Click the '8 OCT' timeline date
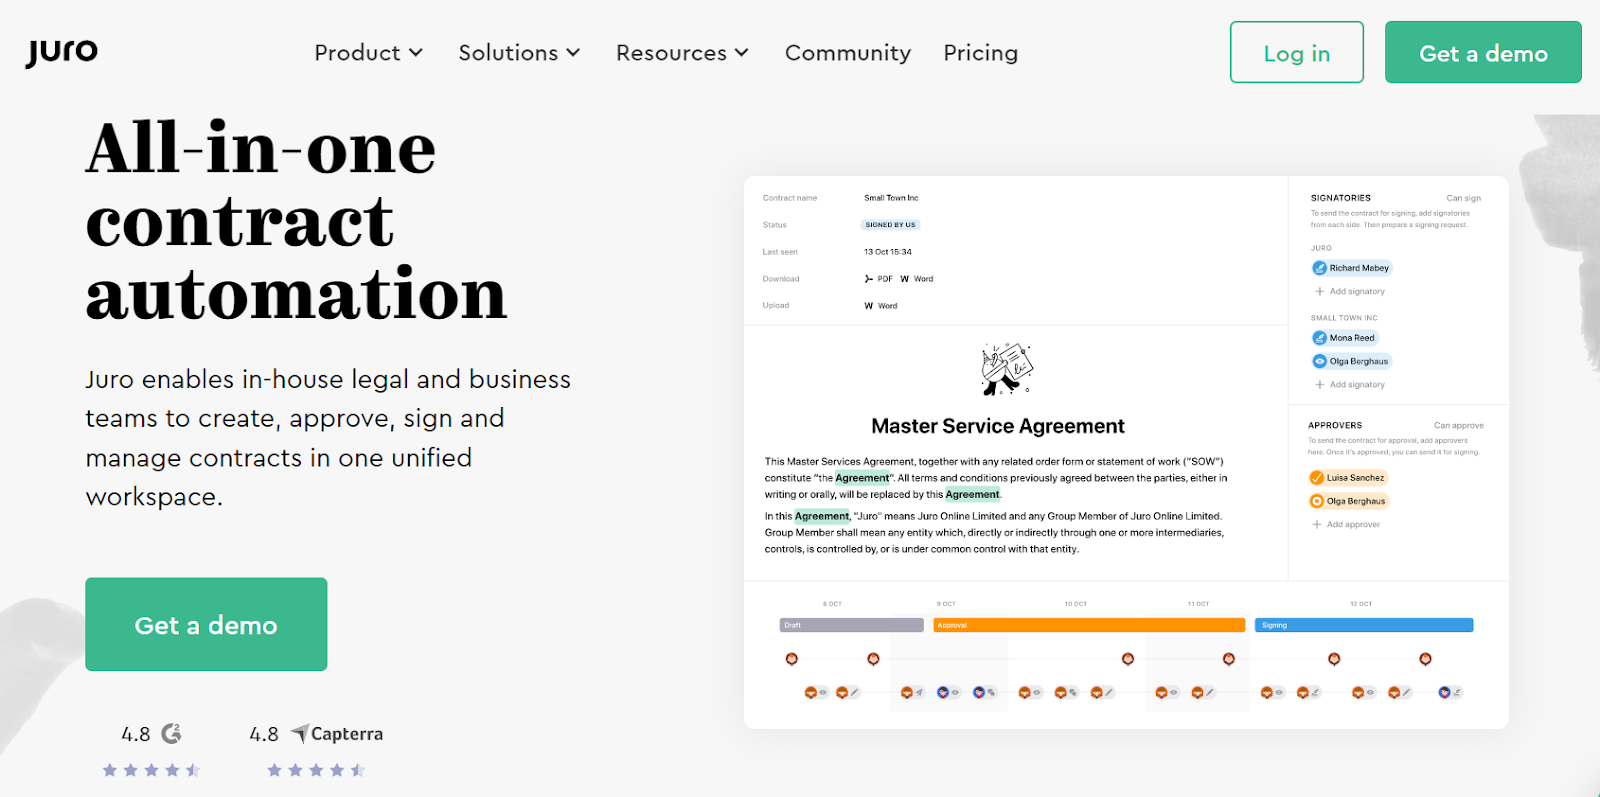 [x=832, y=604]
